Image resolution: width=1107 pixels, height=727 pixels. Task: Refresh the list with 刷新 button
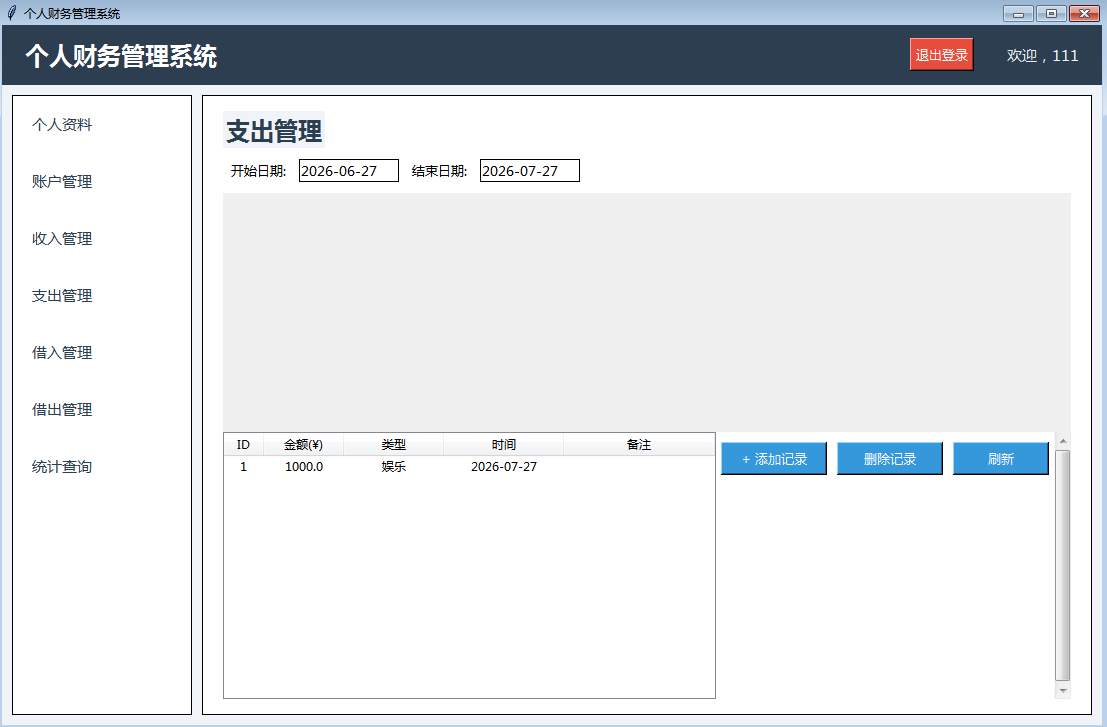[x=1000, y=459]
